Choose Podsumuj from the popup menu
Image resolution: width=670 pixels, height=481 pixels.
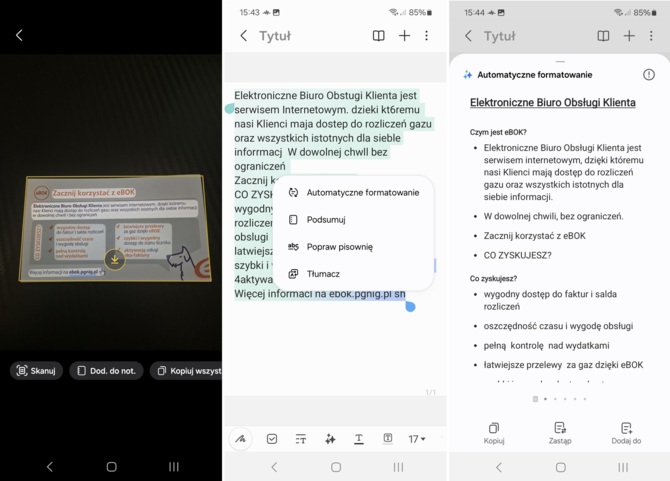pyautogui.click(x=353, y=220)
